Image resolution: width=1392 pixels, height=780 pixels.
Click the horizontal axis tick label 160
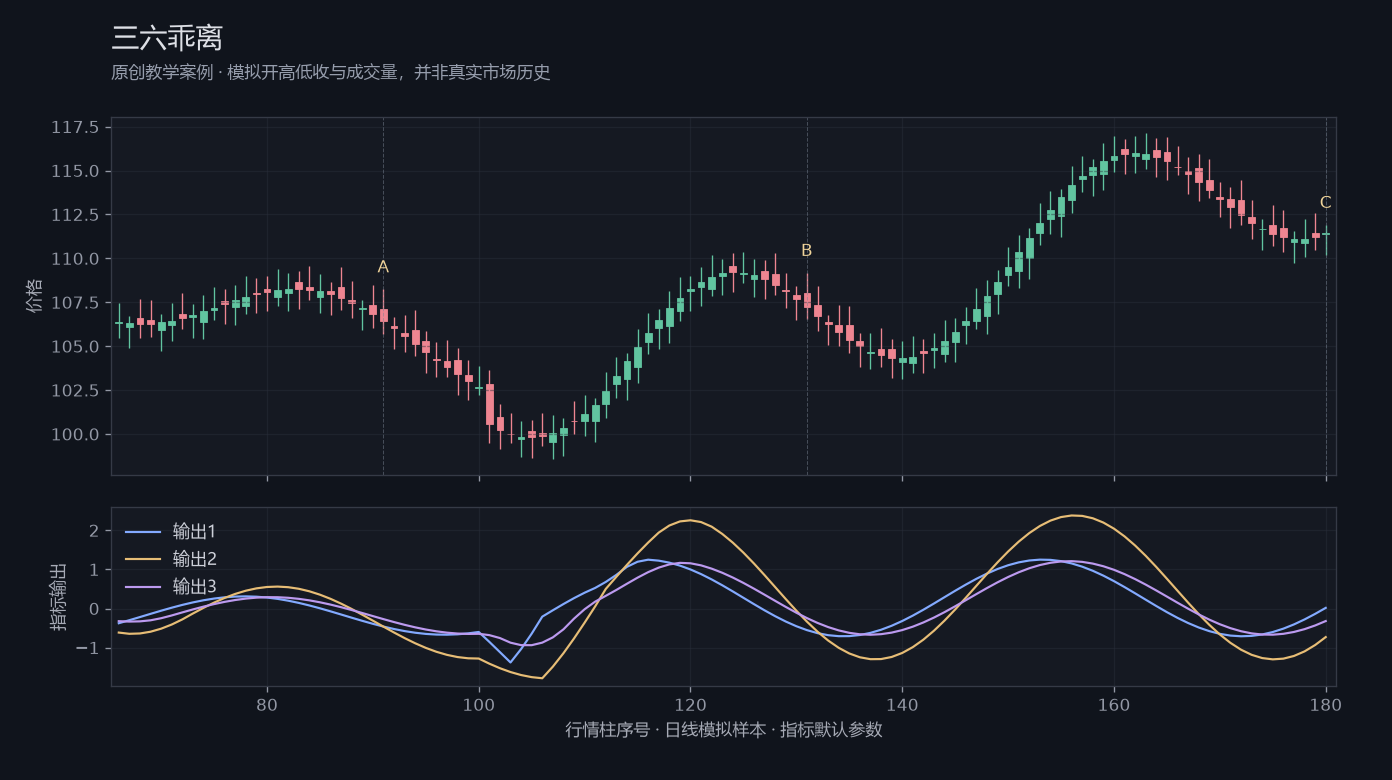point(1114,704)
